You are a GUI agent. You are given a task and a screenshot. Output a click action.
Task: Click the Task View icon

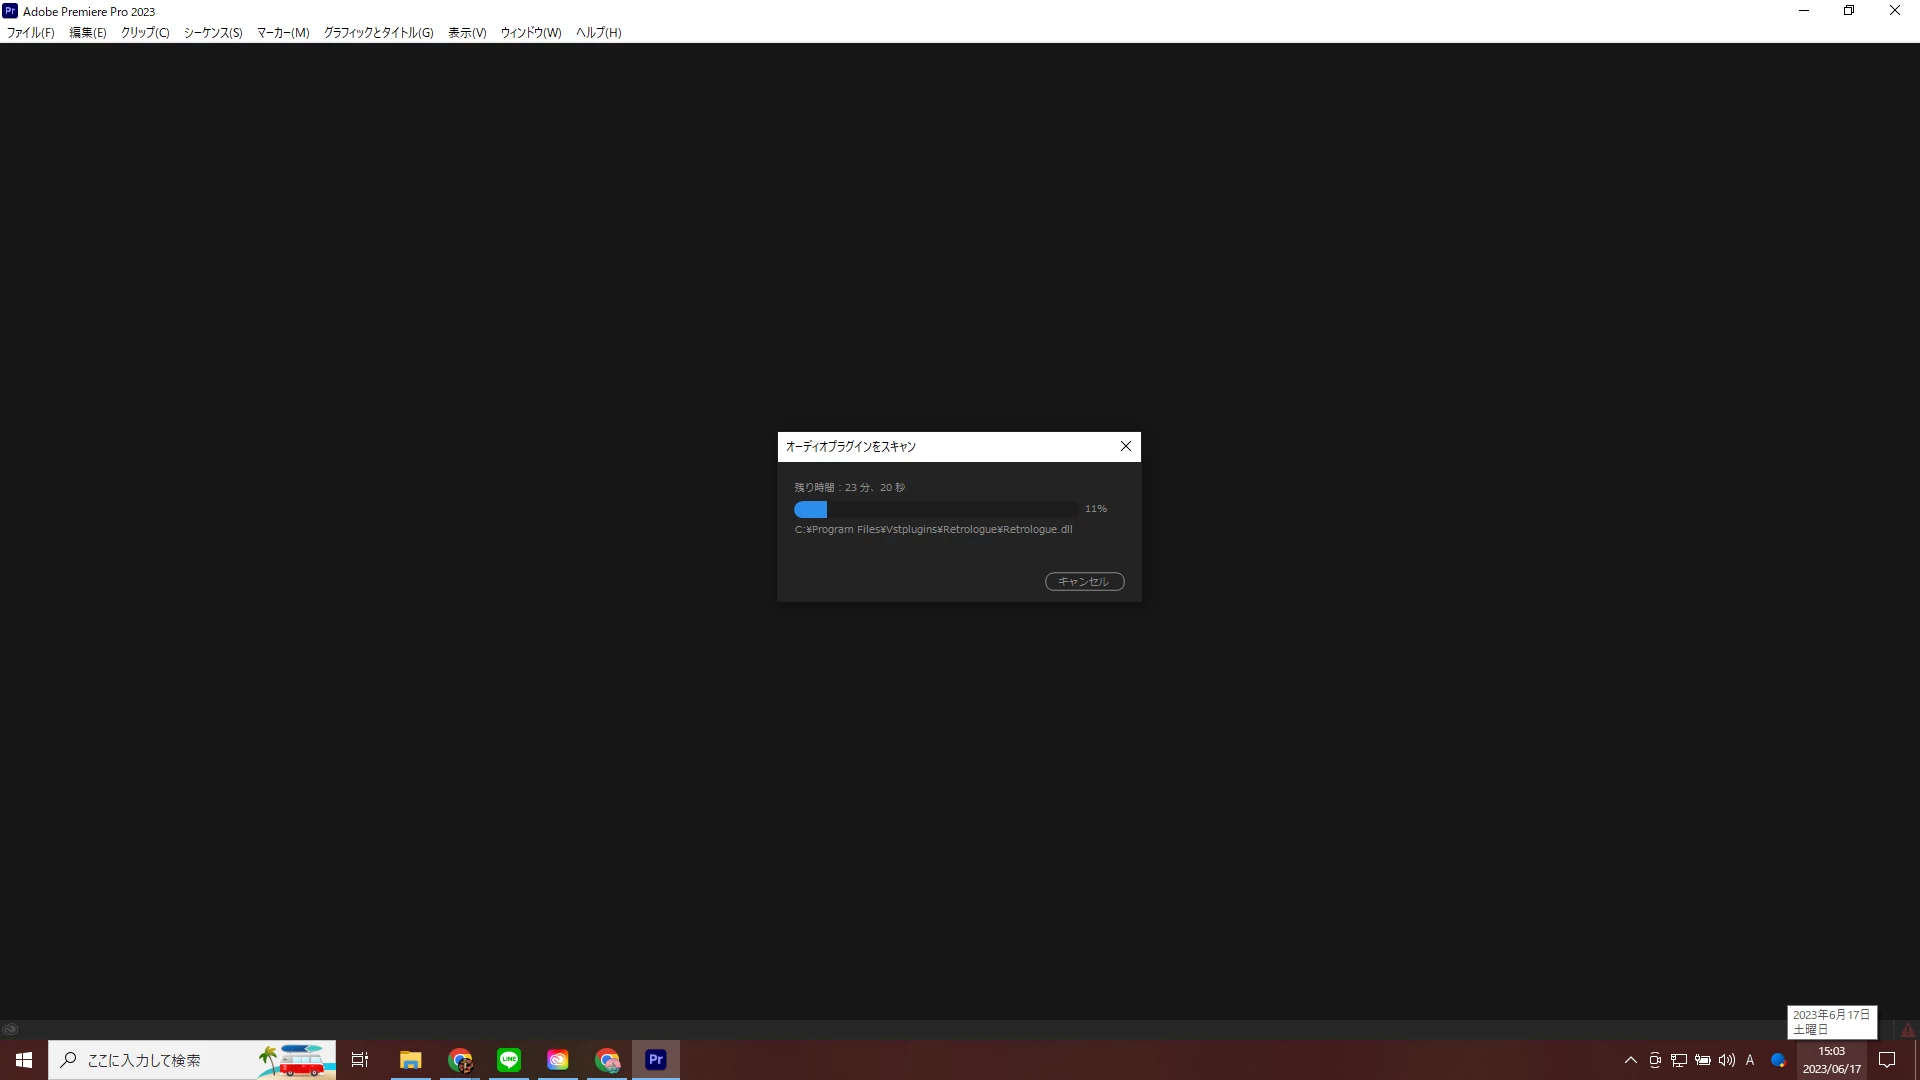point(360,1060)
